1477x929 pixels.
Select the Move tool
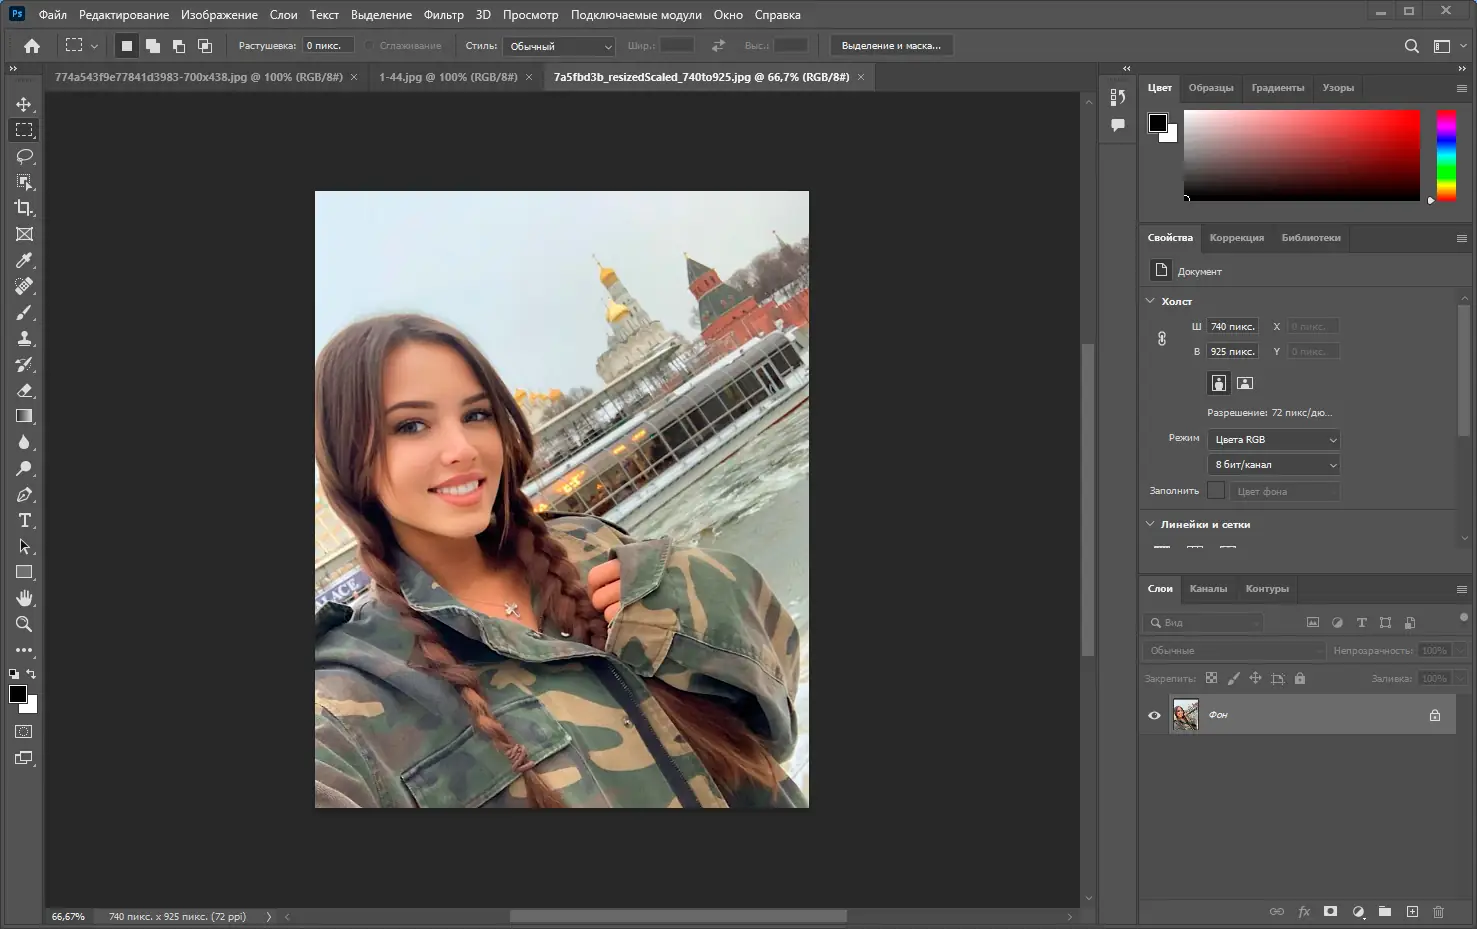click(x=24, y=104)
